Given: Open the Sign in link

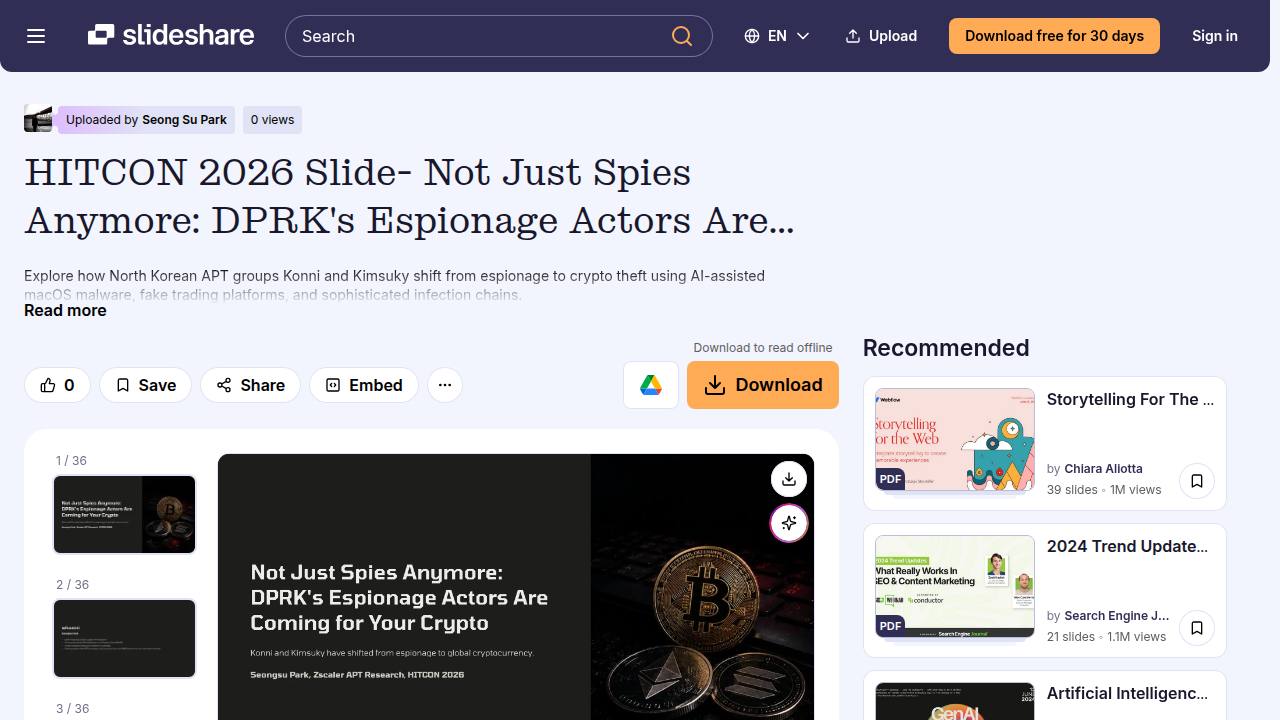Looking at the screenshot, I should (1214, 36).
